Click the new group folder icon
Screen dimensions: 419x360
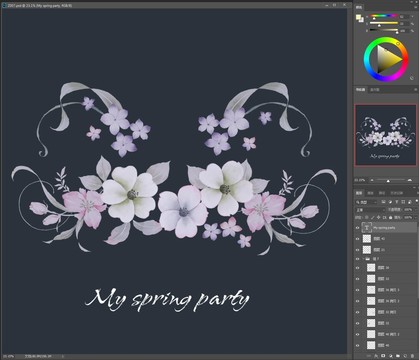(x=398, y=356)
